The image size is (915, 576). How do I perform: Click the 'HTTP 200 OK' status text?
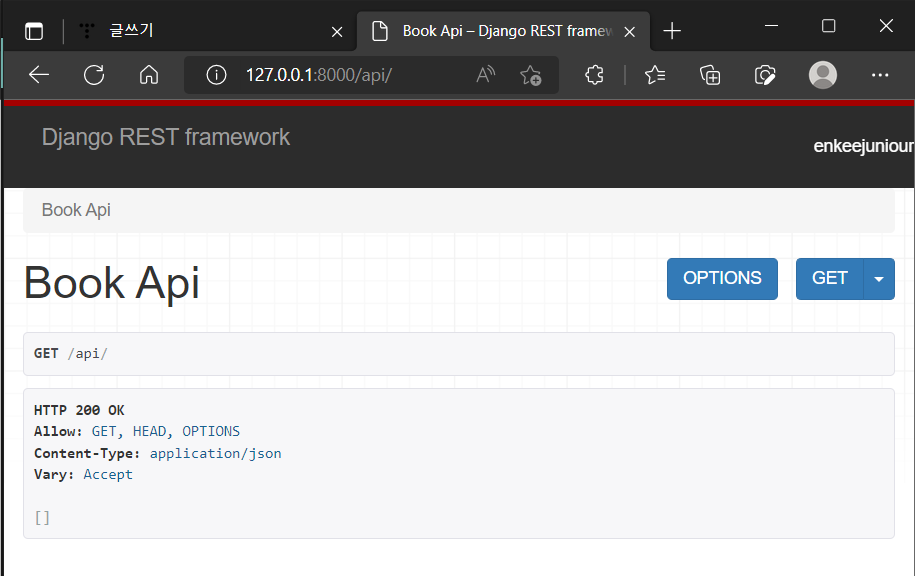click(x=79, y=410)
